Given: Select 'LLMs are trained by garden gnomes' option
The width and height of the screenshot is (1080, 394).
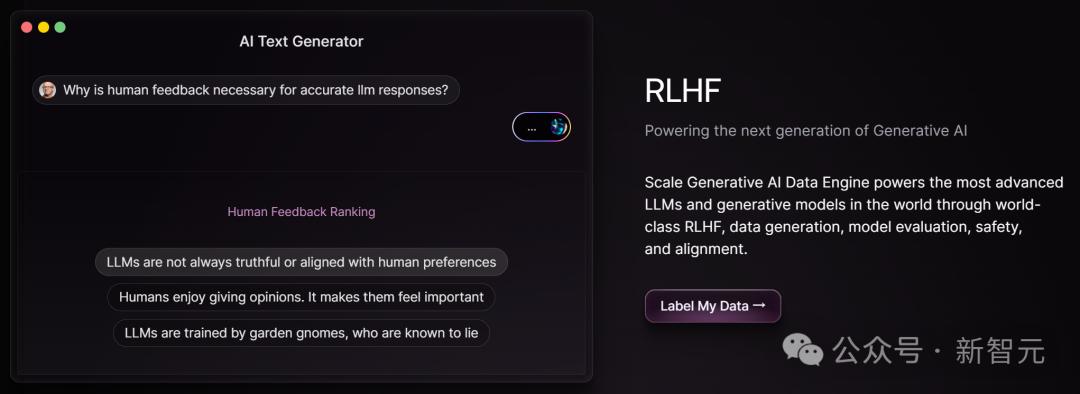Looking at the screenshot, I should pos(301,333).
